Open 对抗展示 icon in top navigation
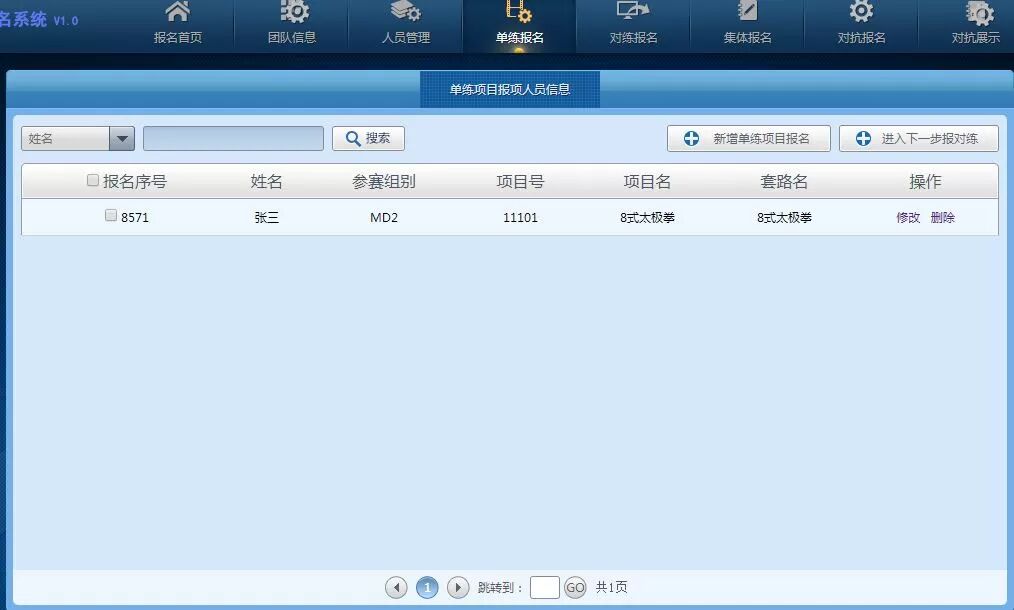The width and height of the screenshot is (1014, 610). tap(978, 13)
